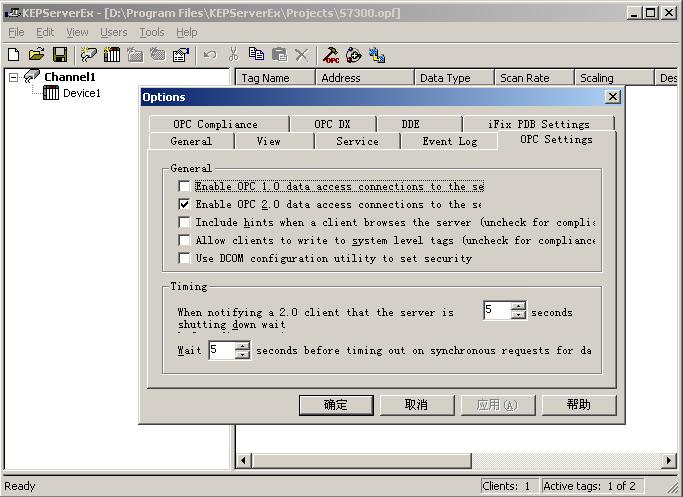The width and height of the screenshot is (683, 497).
Task: Click the Device1 device icon in tree
Action: pos(51,93)
